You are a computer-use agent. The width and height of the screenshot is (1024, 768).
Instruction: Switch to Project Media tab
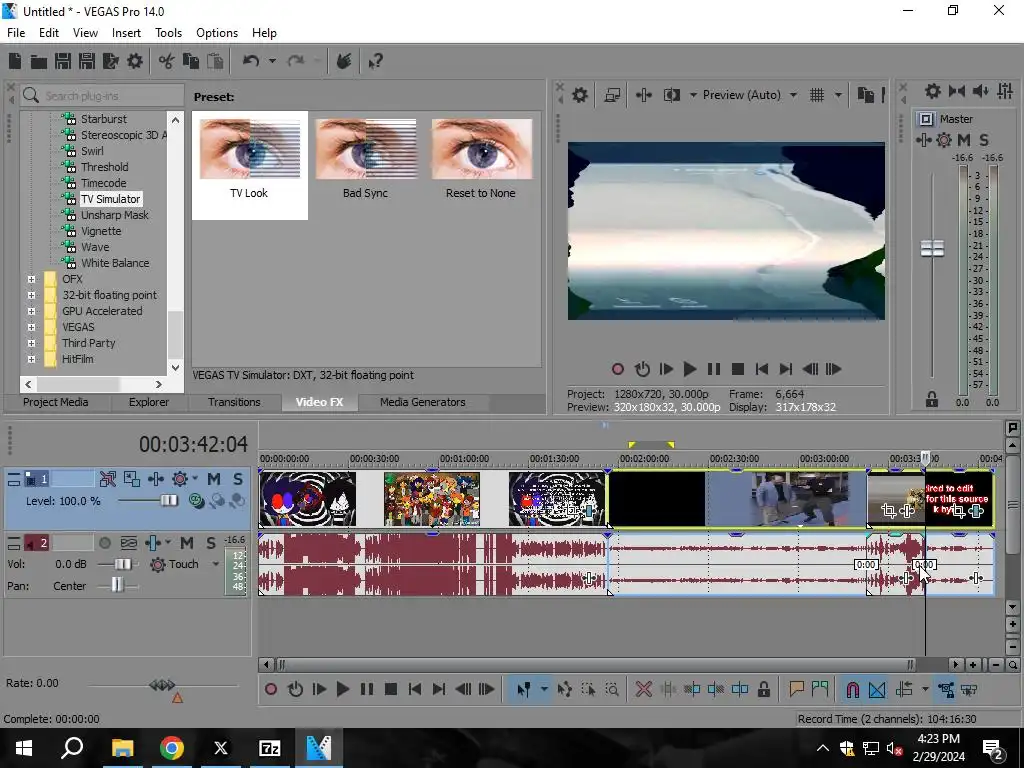click(x=56, y=402)
